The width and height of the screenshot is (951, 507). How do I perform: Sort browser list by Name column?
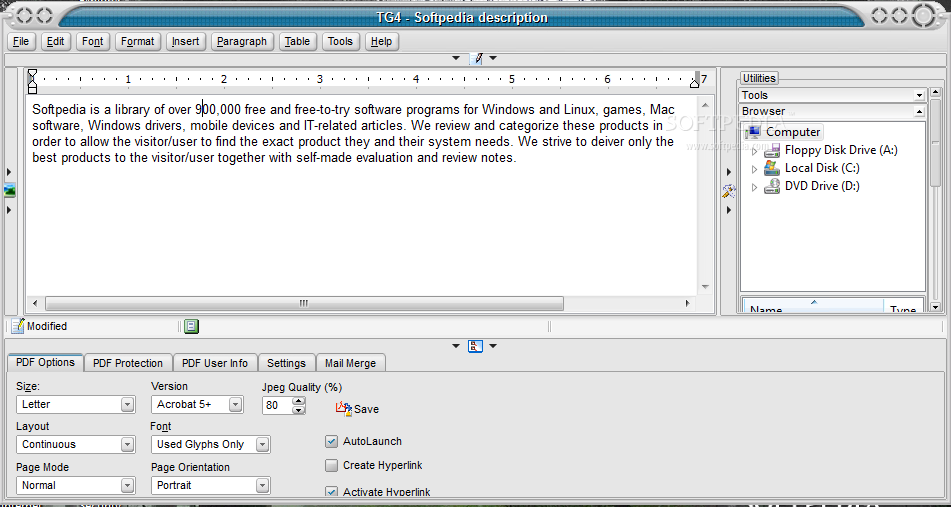point(813,305)
